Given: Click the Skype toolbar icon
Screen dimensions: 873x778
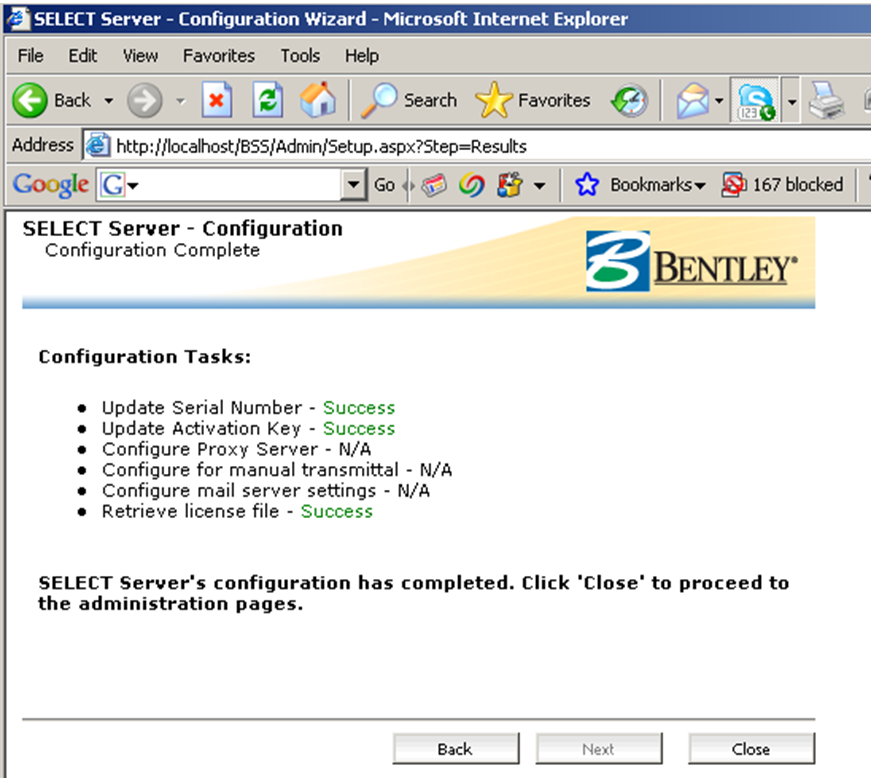Looking at the screenshot, I should pyautogui.click(x=756, y=101).
